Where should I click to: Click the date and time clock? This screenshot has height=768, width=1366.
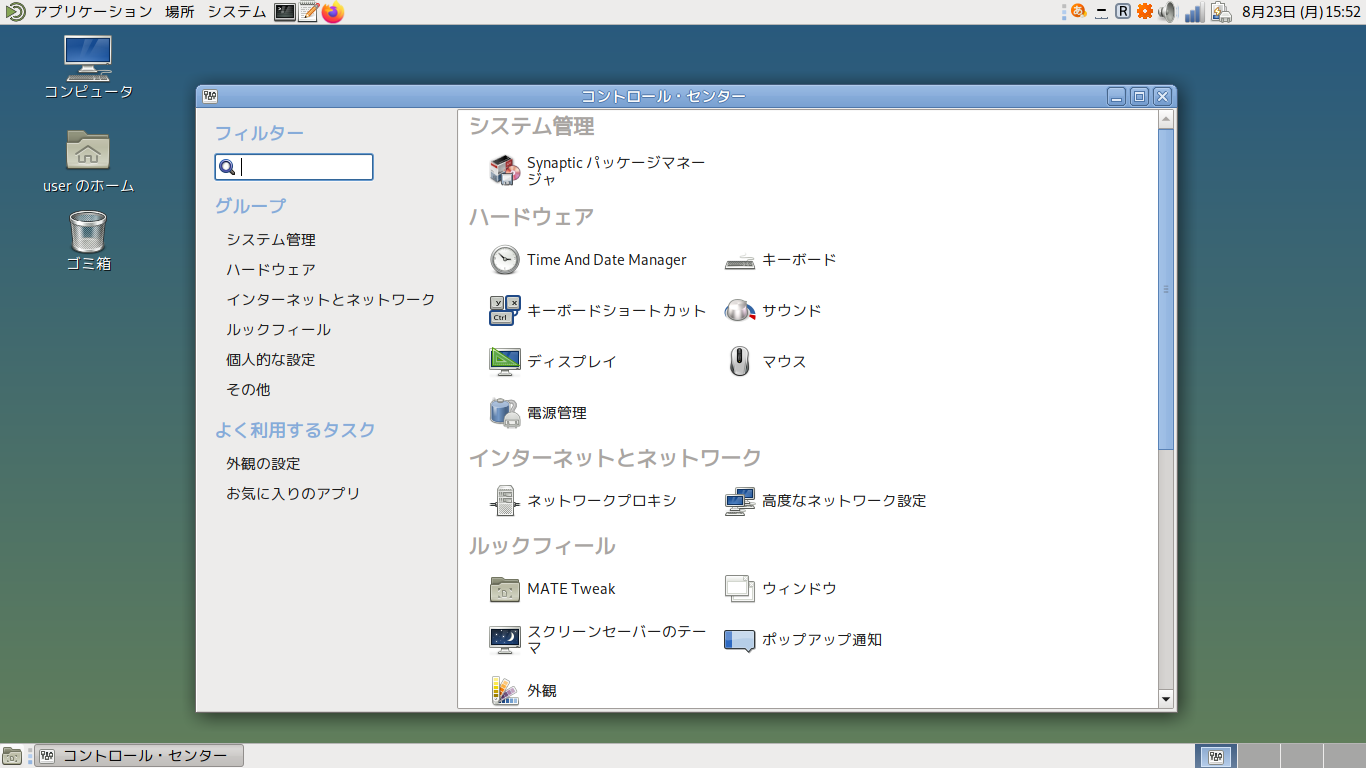[1301, 12]
